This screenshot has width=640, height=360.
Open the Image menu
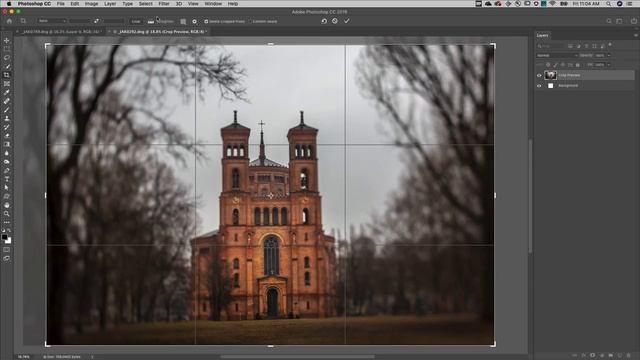[91, 4]
